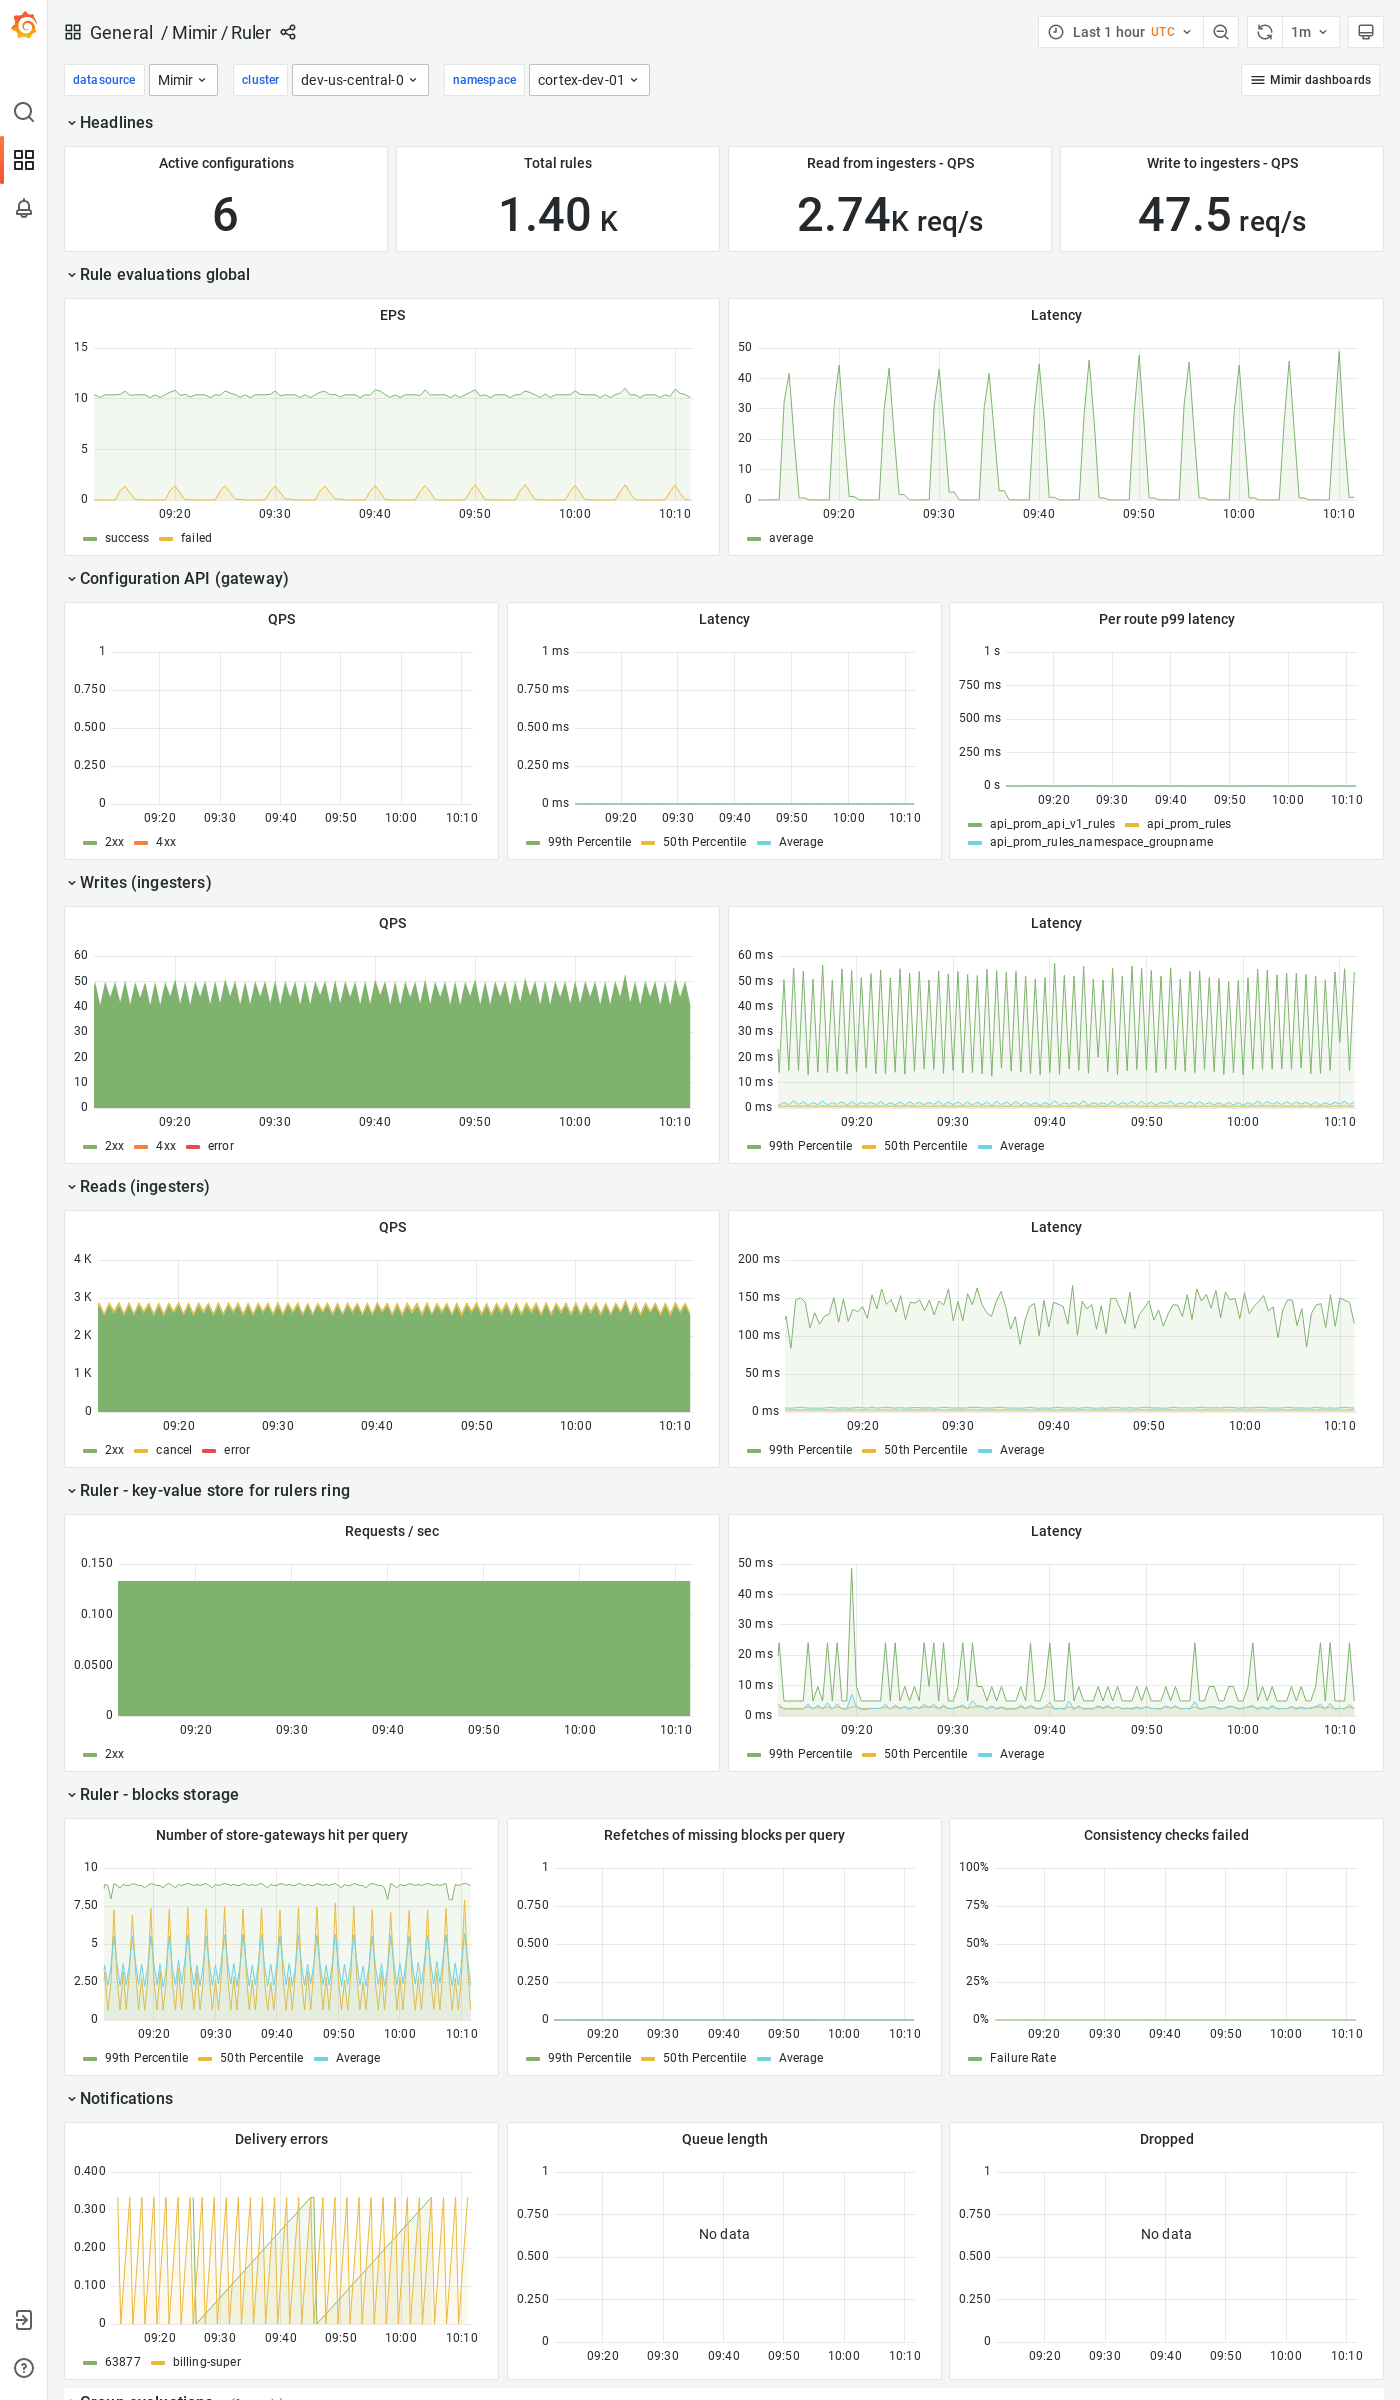The height and width of the screenshot is (2400, 1400).
Task: Collapse the Headlines row
Action: (x=116, y=122)
